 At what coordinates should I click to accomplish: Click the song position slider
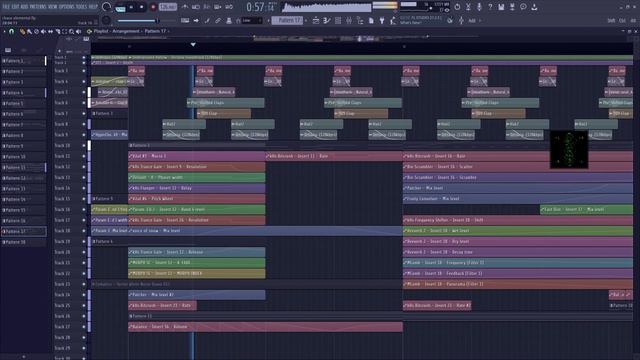pyautogui.click(x=138, y=21)
